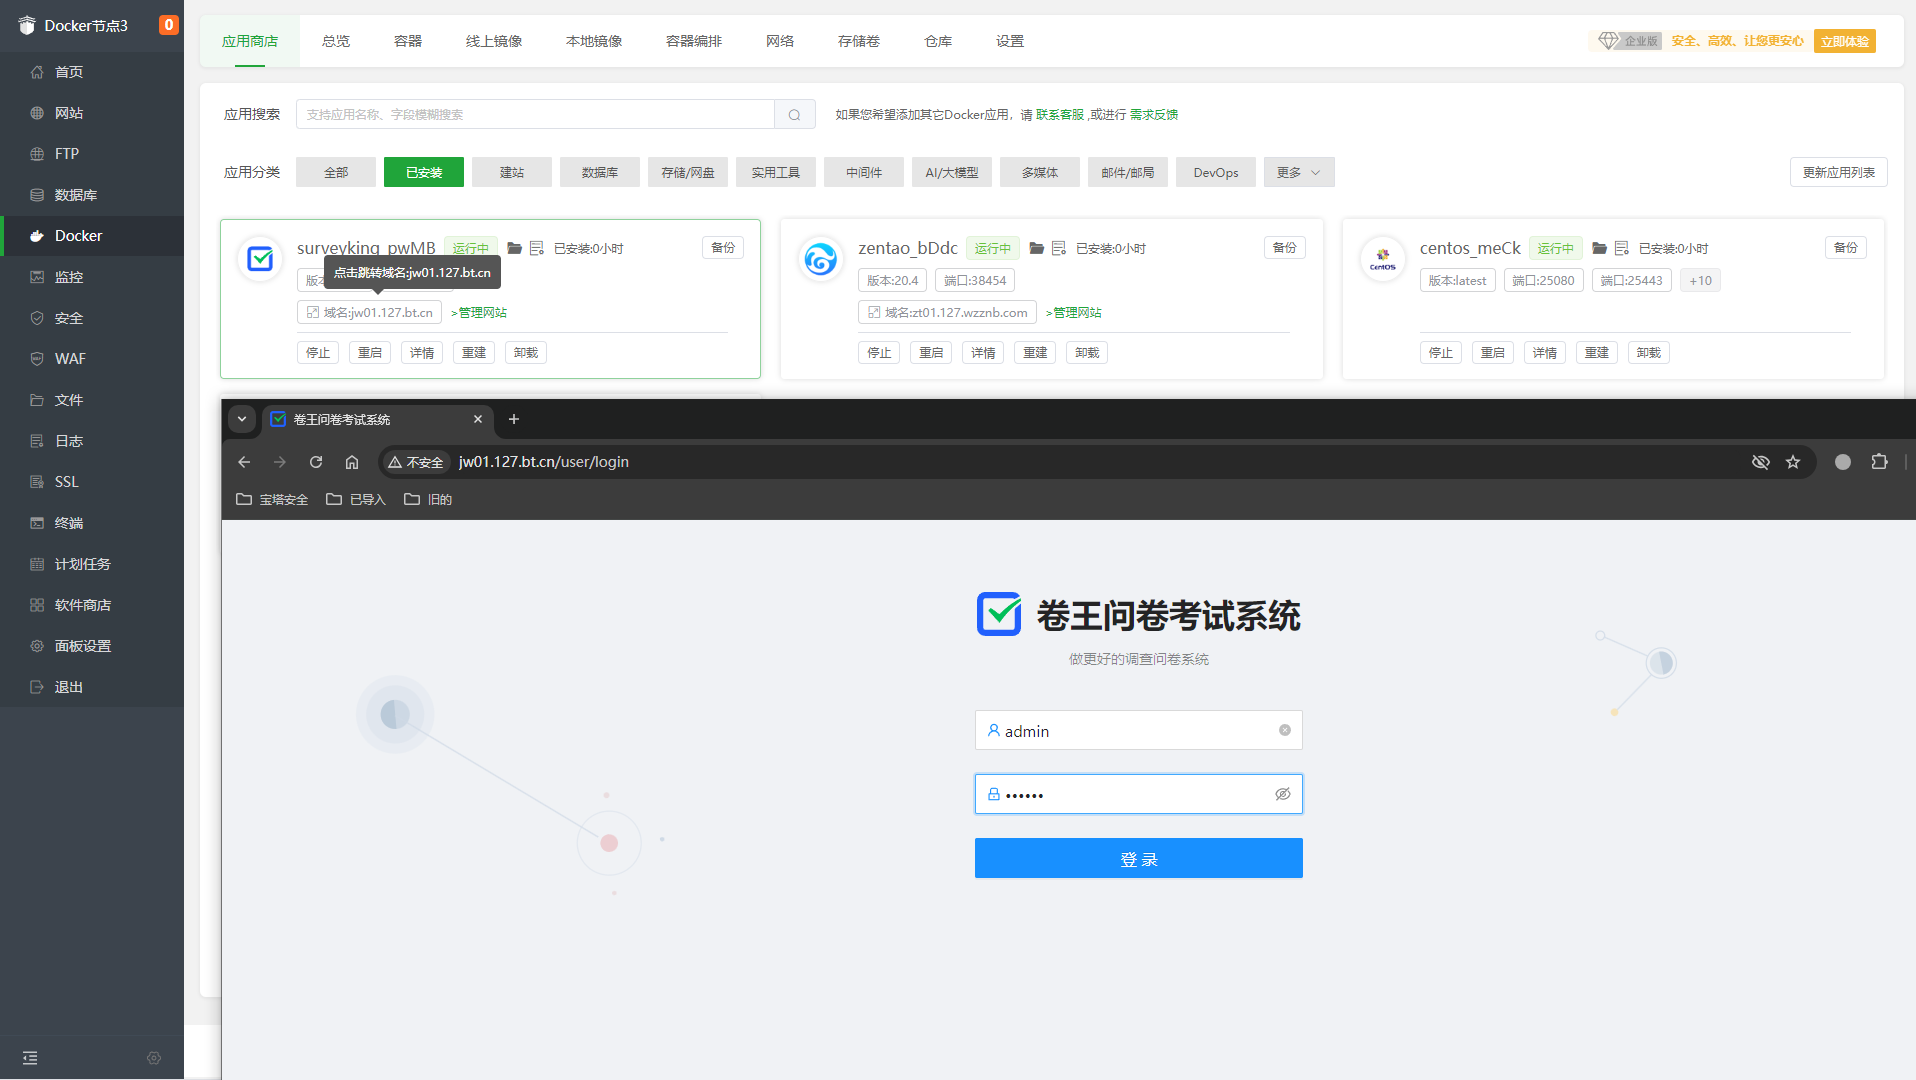The image size is (1916, 1080).
Task: Expand the +10 ports on centos_meCk
Action: pyautogui.click(x=1700, y=281)
